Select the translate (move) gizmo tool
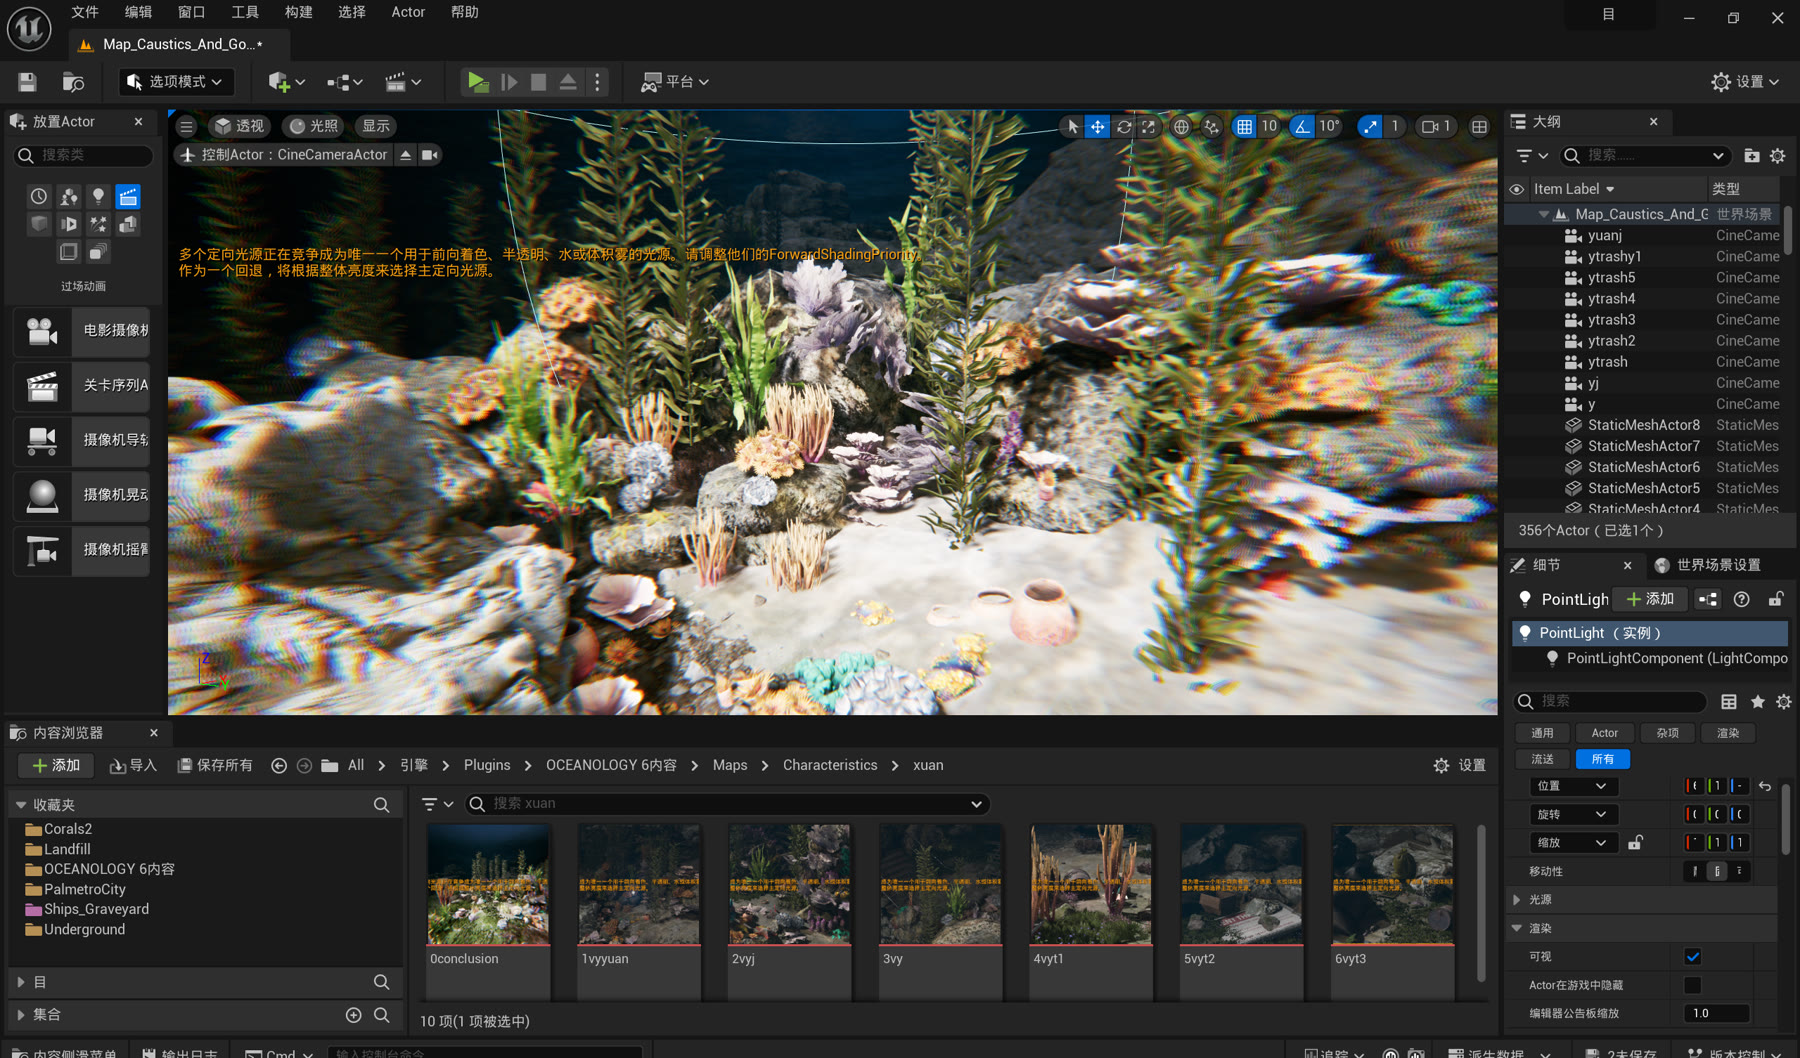Image resolution: width=1800 pixels, height=1058 pixels. 1097,126
